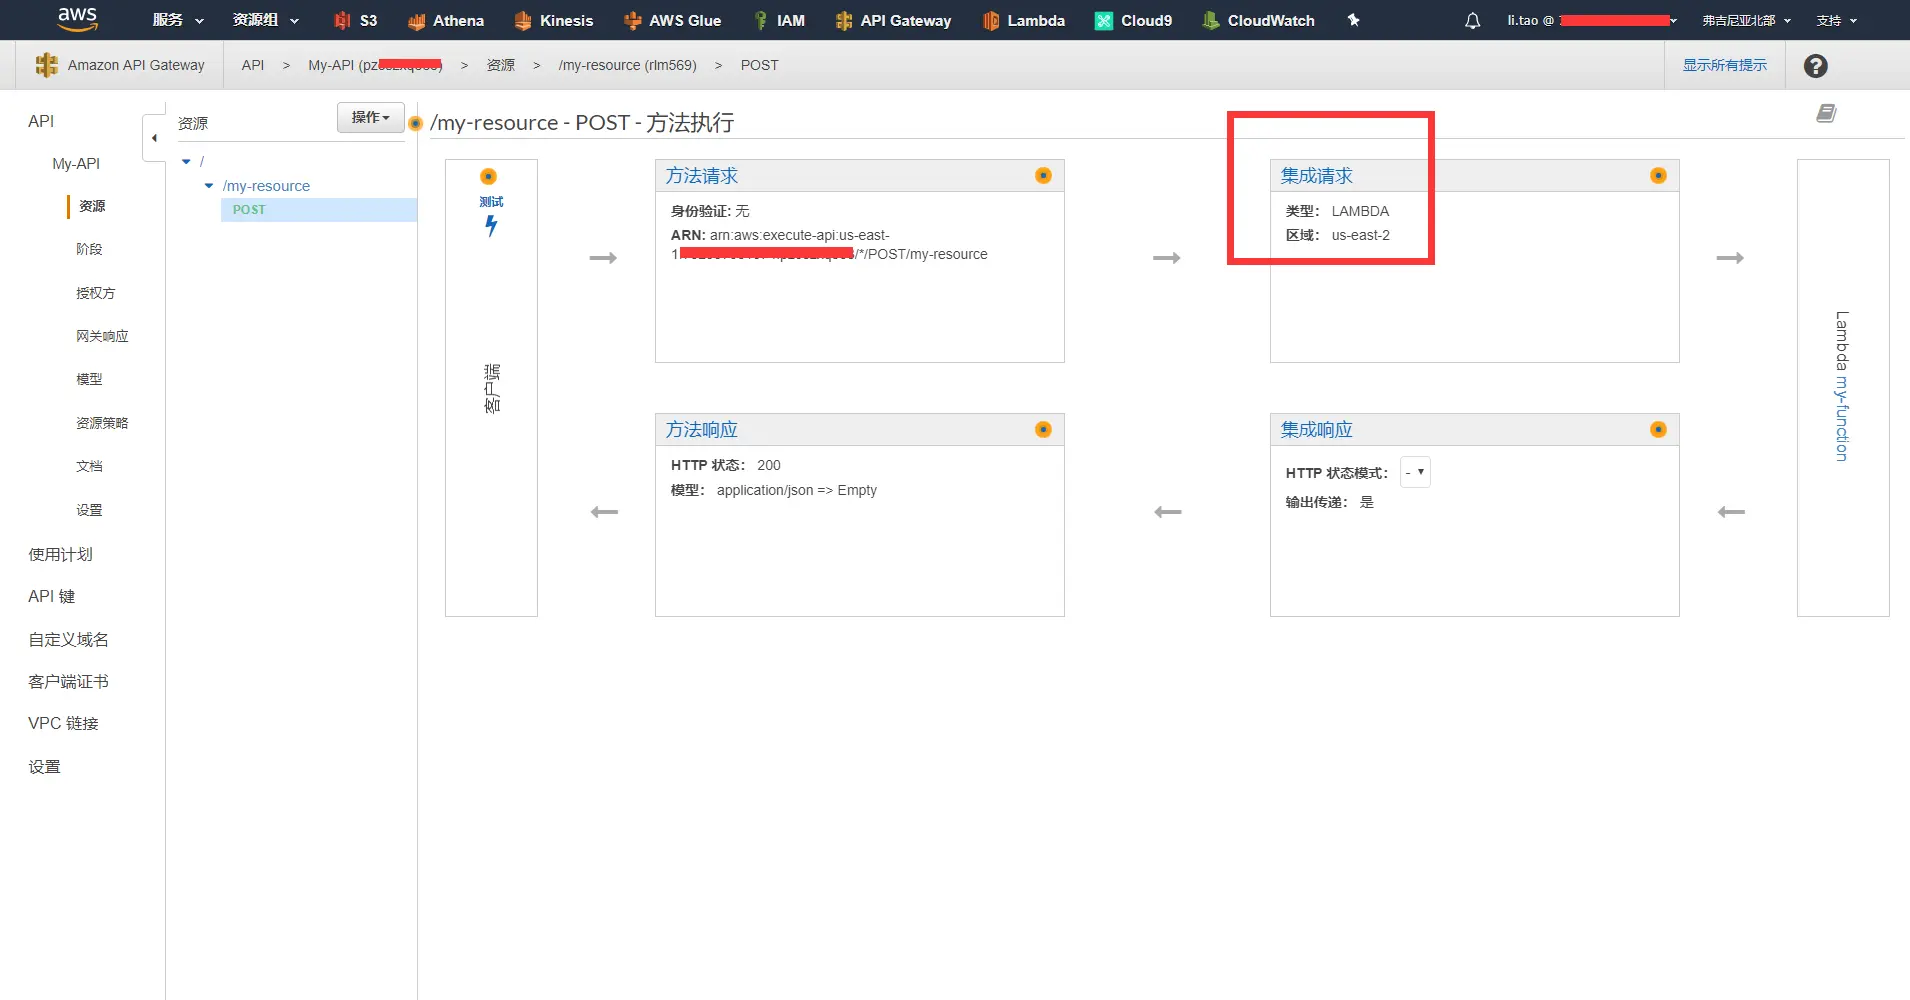Screen dimensions: 1910x1000
Task: Collapse the root / resource tree node
Action: coord(186,161)
